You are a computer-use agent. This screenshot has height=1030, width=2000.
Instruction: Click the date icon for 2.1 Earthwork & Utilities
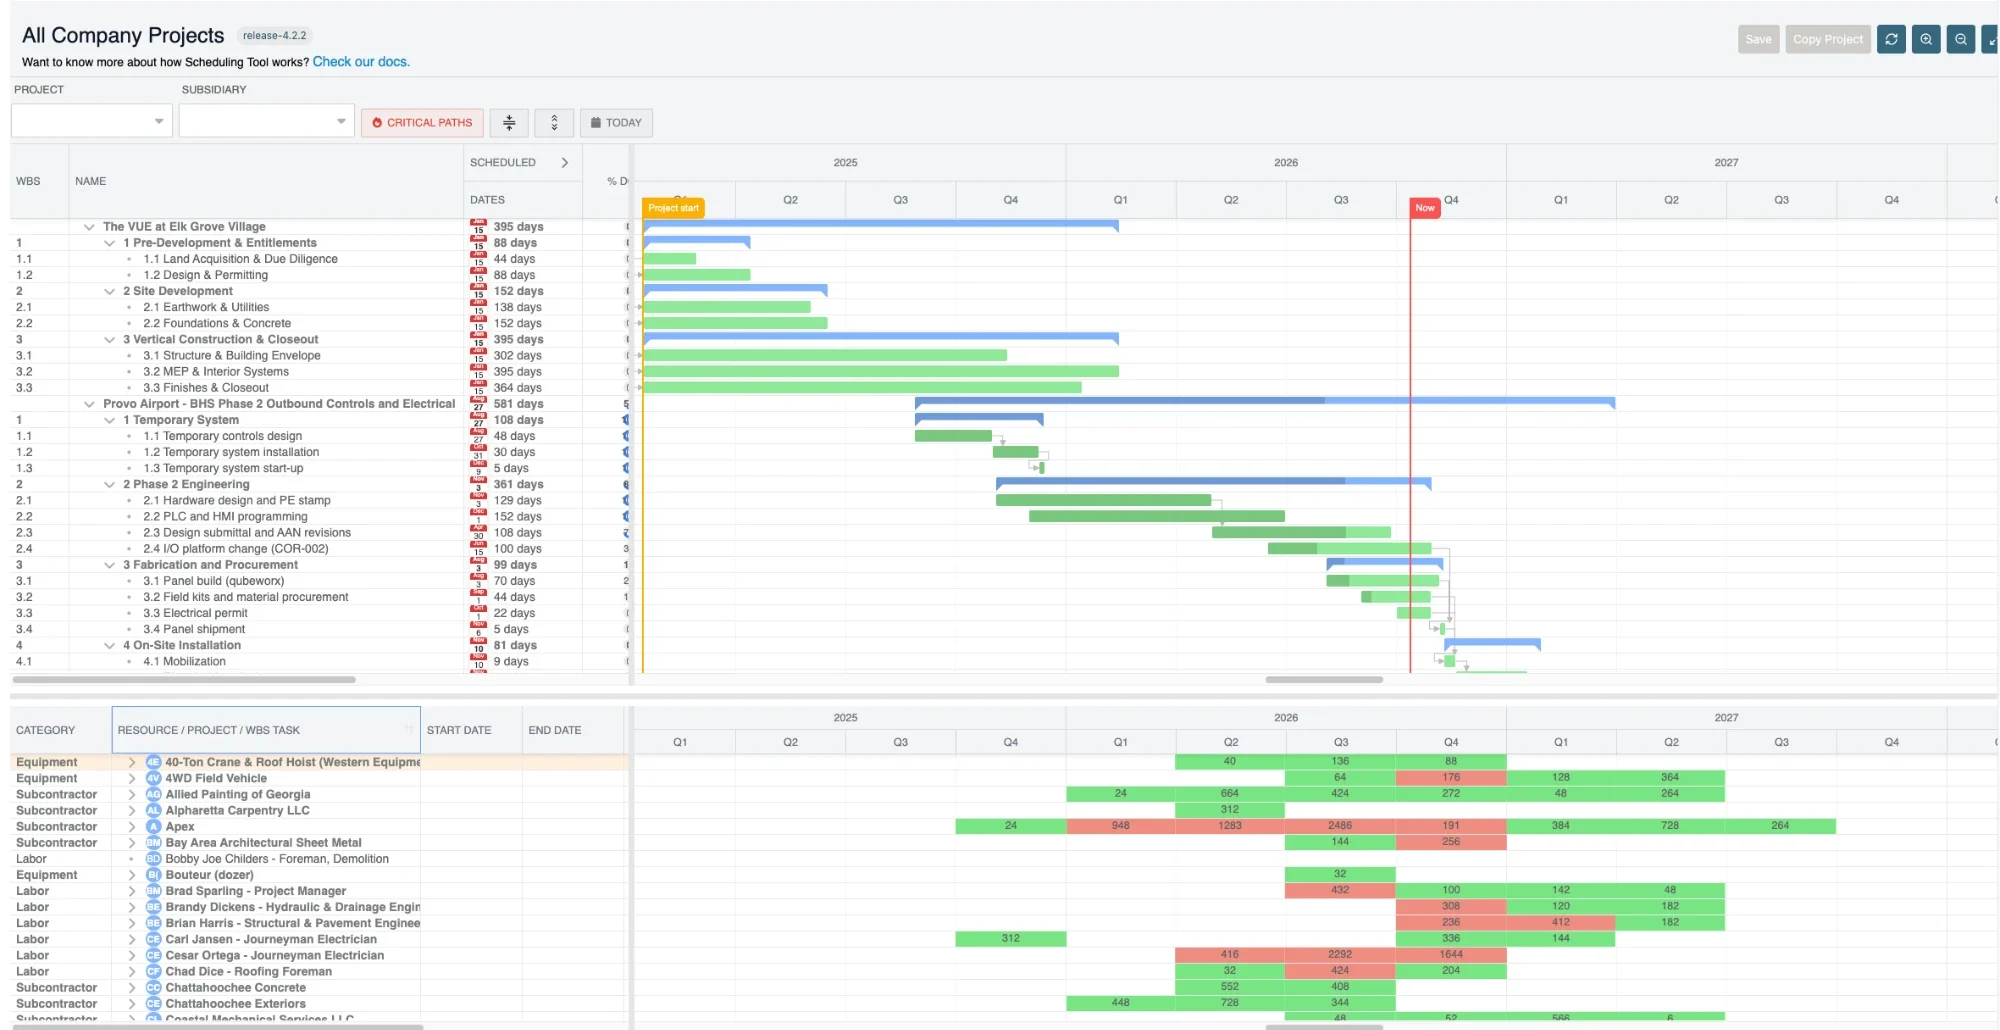(x=478, y=307)
